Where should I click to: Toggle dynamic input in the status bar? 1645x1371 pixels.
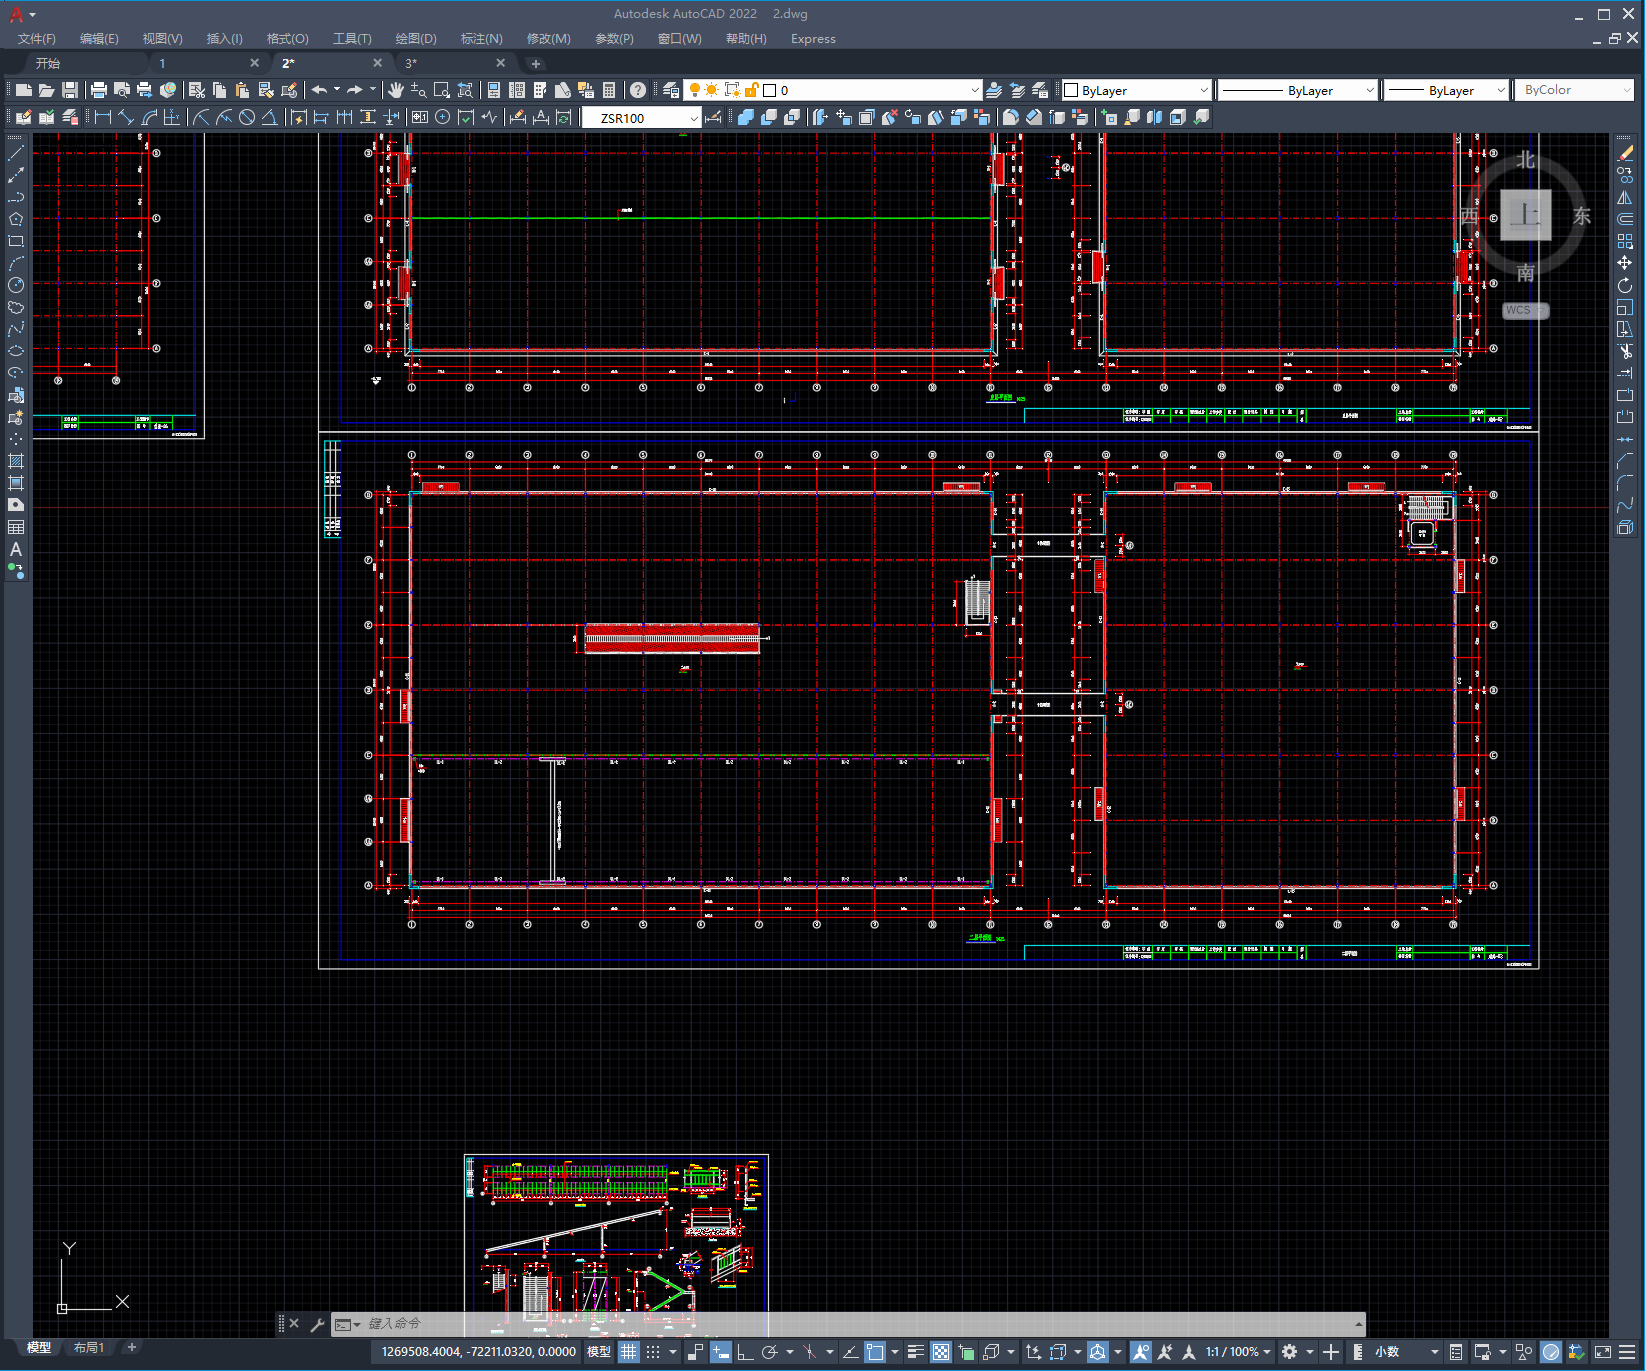[x=720, y=1352]
